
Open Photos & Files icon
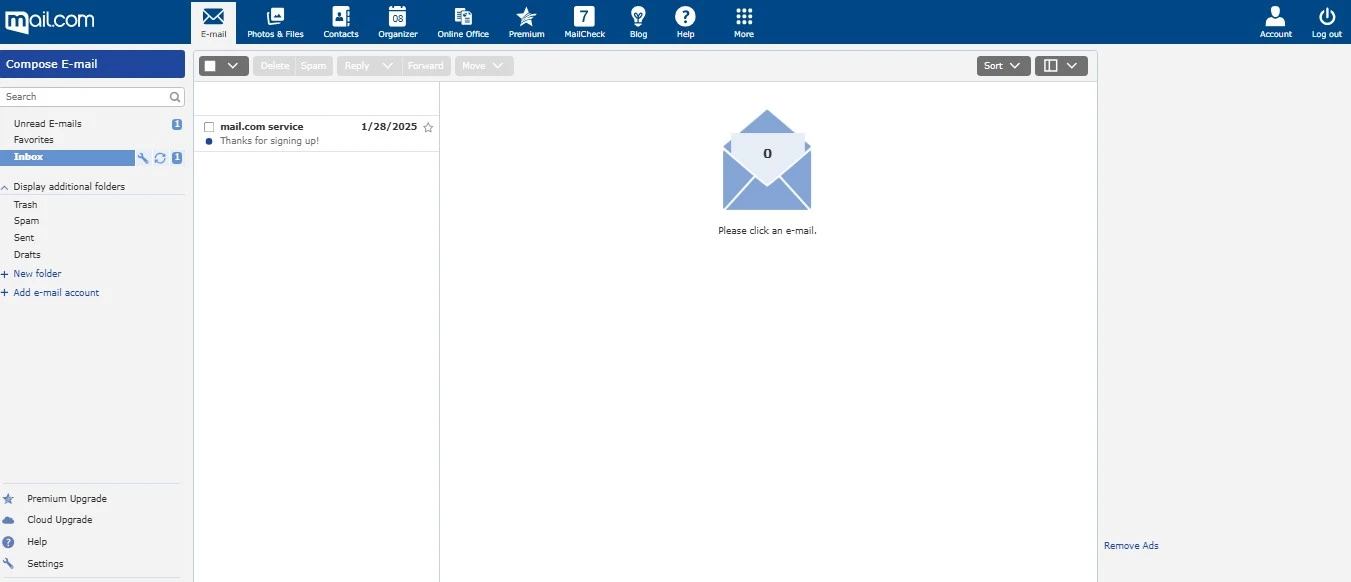275,16
